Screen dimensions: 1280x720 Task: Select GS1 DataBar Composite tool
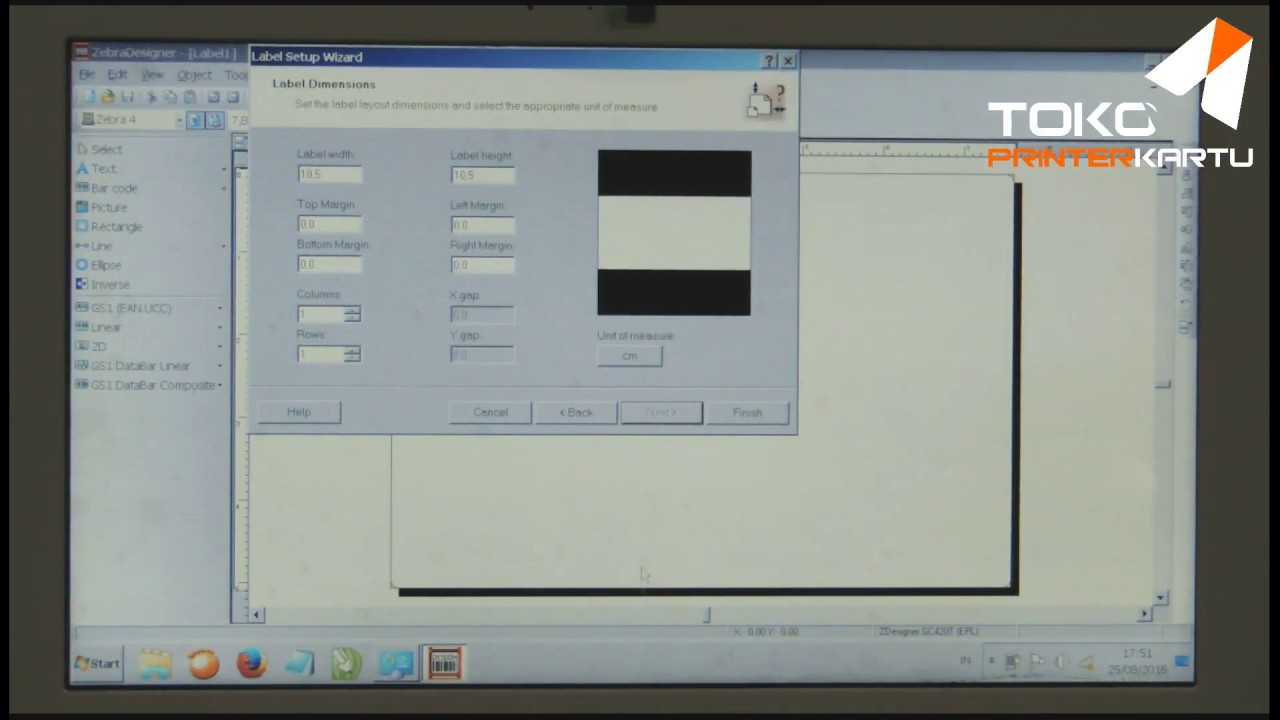pyautogui.click(x=146, y=385)
